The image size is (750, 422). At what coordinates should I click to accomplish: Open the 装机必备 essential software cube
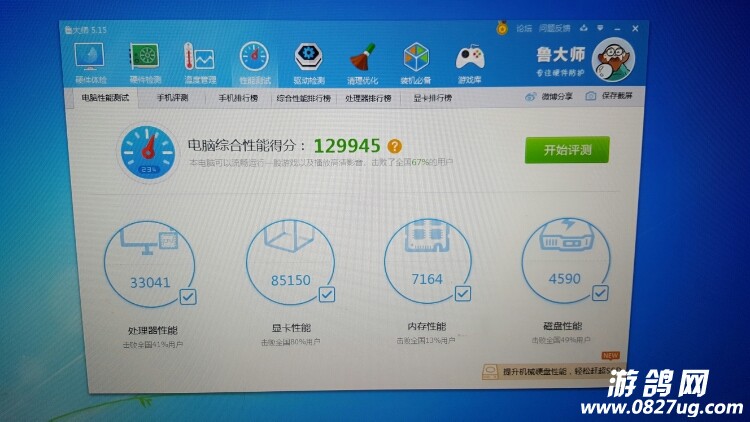point(416,63)
